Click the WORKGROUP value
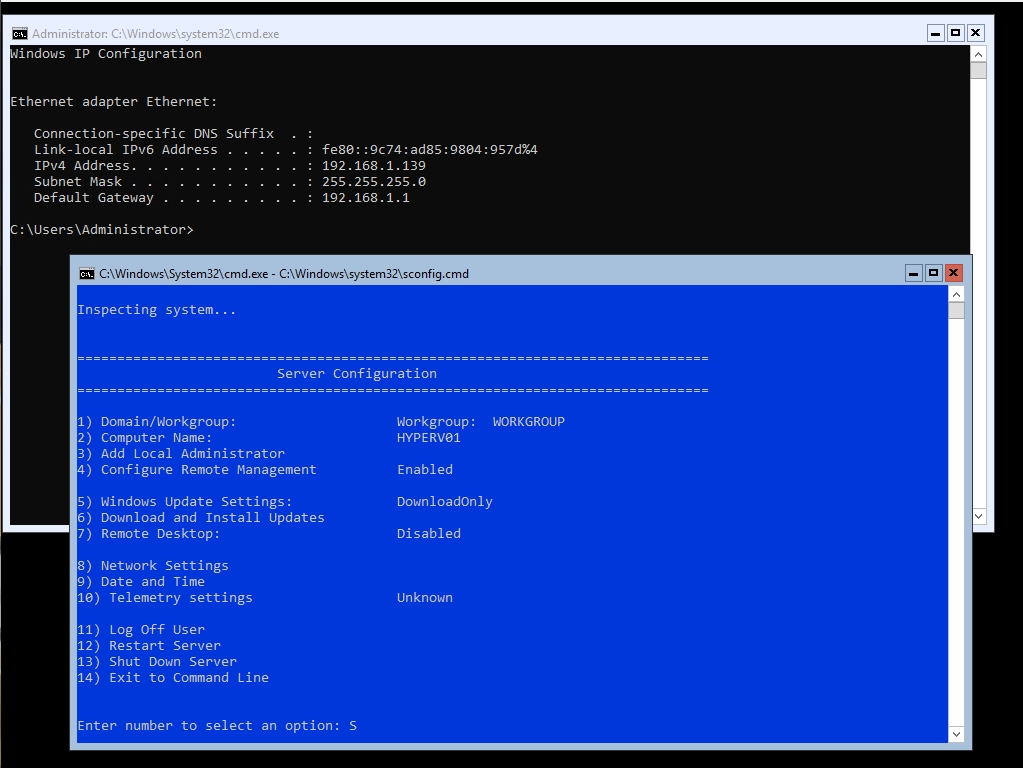This screenshot has height=768, width=1023. tap(528, 422)
